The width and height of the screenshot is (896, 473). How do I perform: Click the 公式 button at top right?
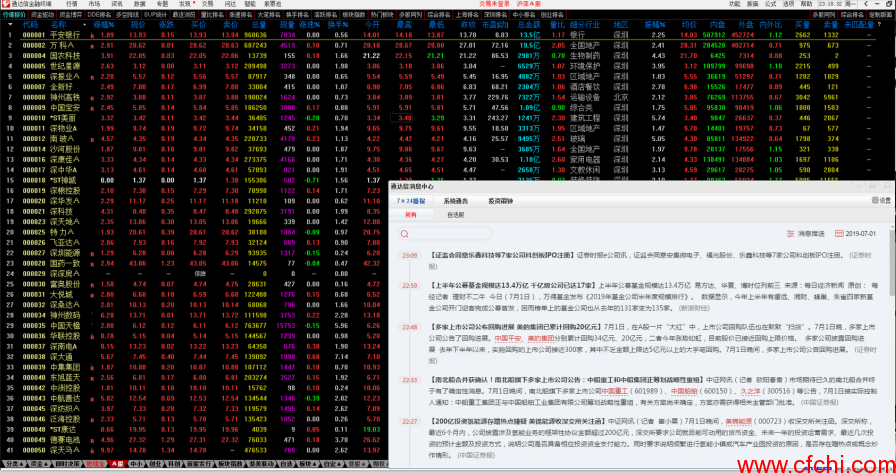tap(770, 3)
